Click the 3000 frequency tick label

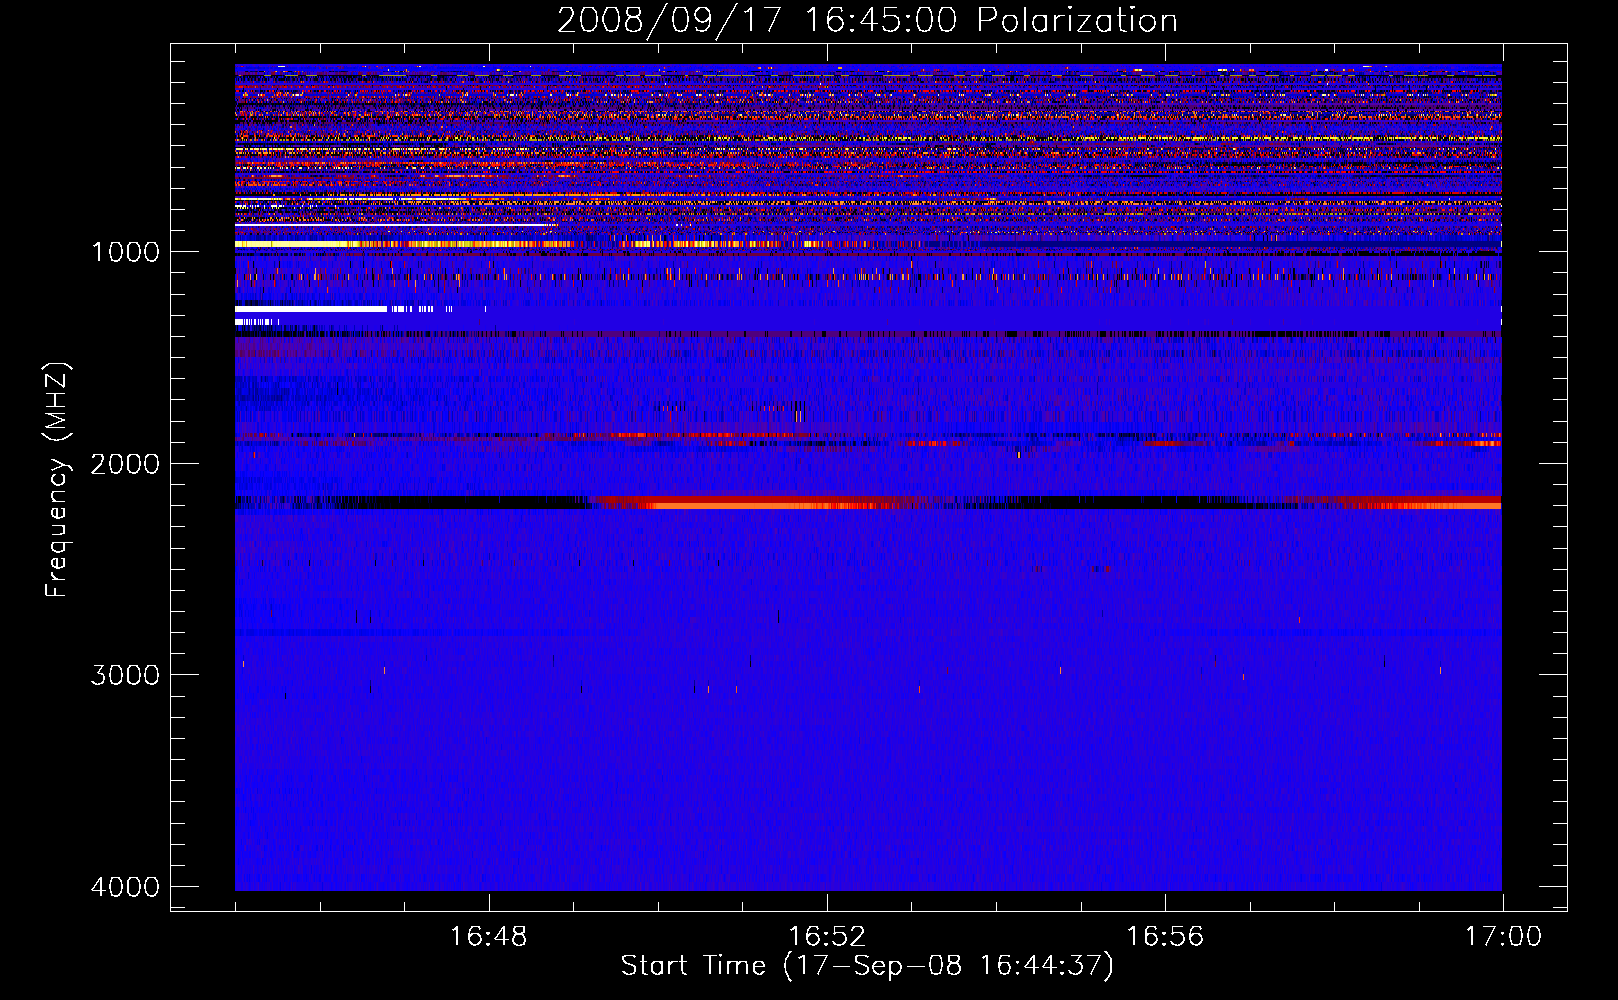coord(126,675)
